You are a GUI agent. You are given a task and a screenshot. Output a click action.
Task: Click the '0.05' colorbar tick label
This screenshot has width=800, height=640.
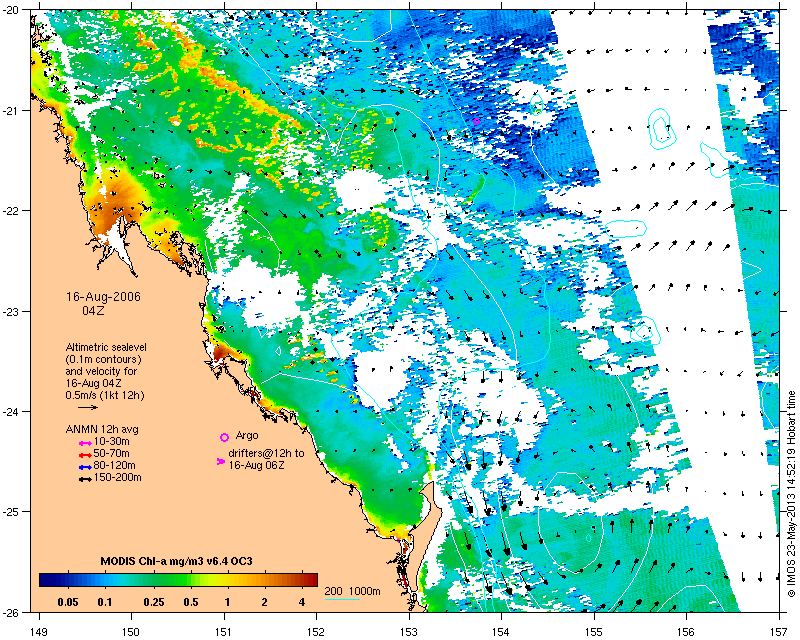click(x=68, y=602)
